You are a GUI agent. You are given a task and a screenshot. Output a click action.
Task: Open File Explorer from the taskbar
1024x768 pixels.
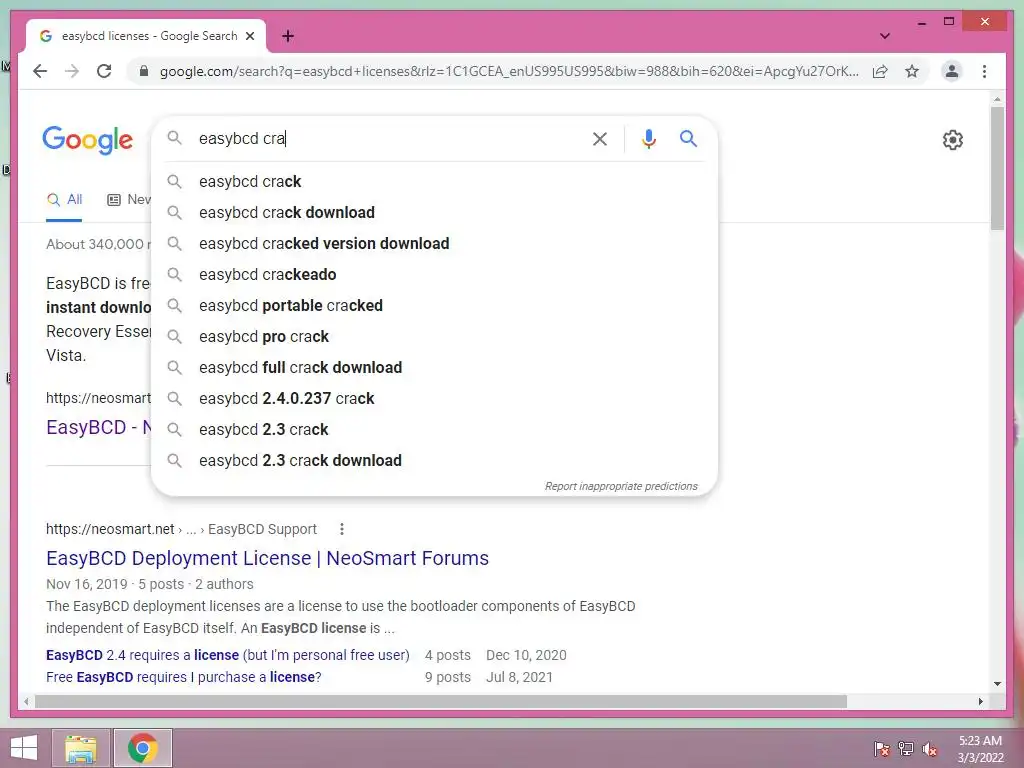click(81, 748)
